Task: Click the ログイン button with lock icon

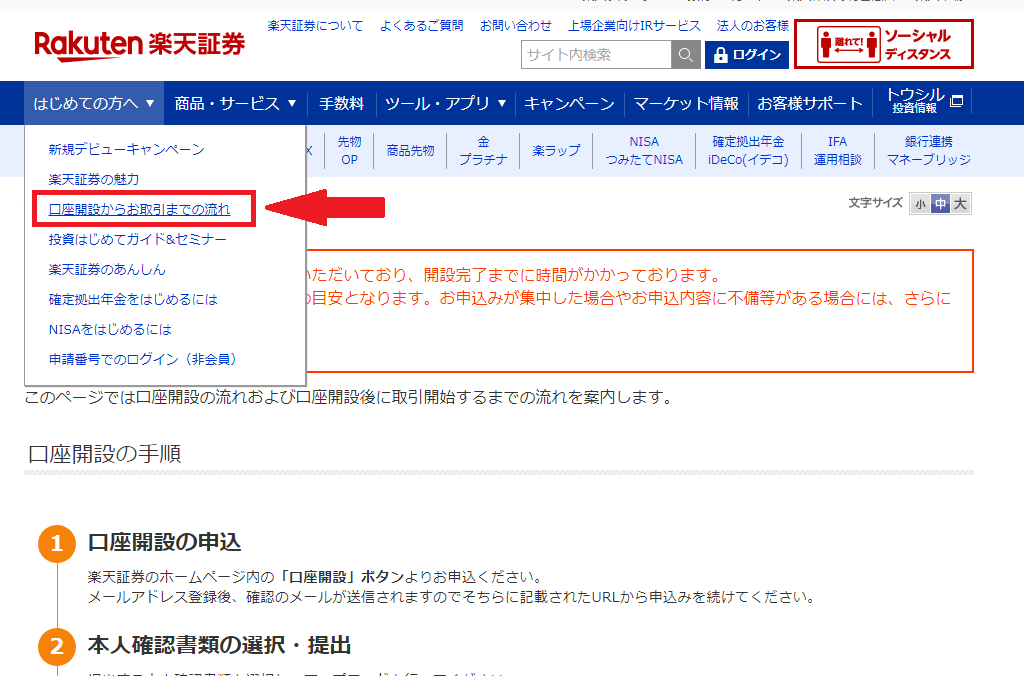Action: coord(746,55)
